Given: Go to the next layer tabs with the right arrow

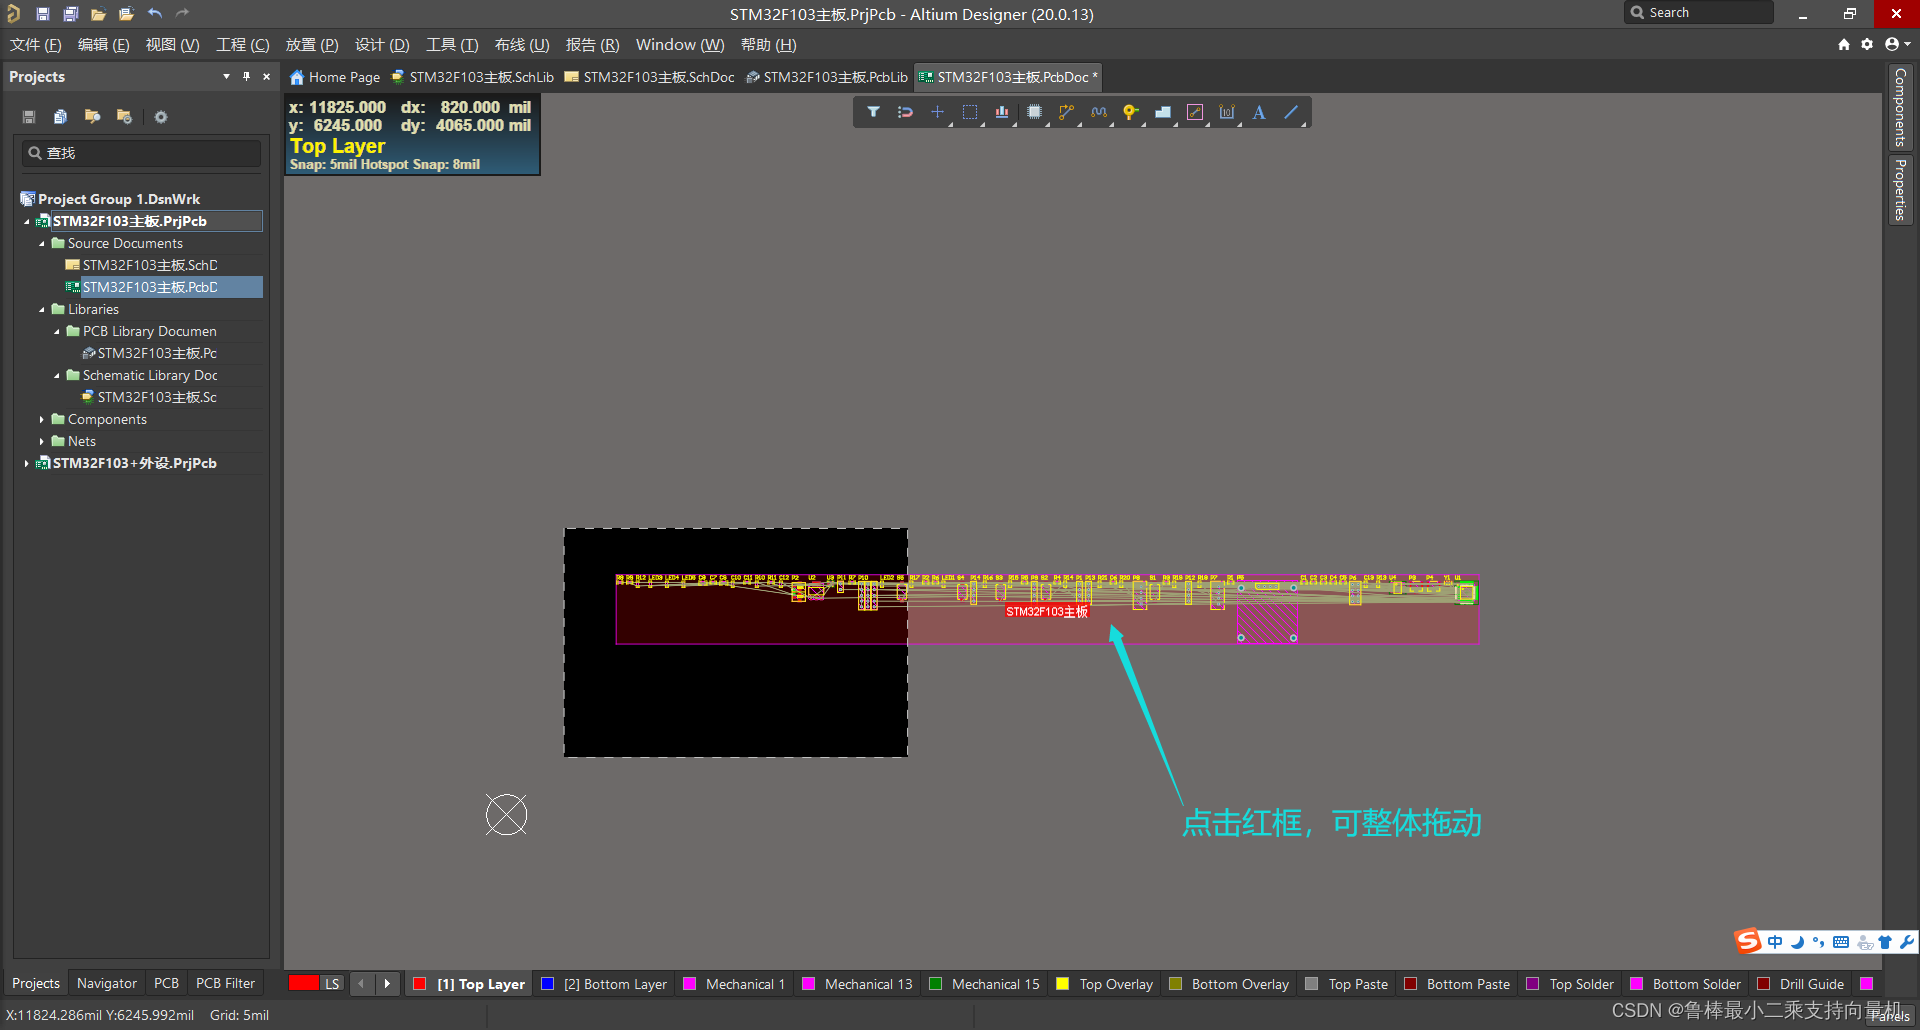Looking at the screenshot, I should (x=387, y=984).
